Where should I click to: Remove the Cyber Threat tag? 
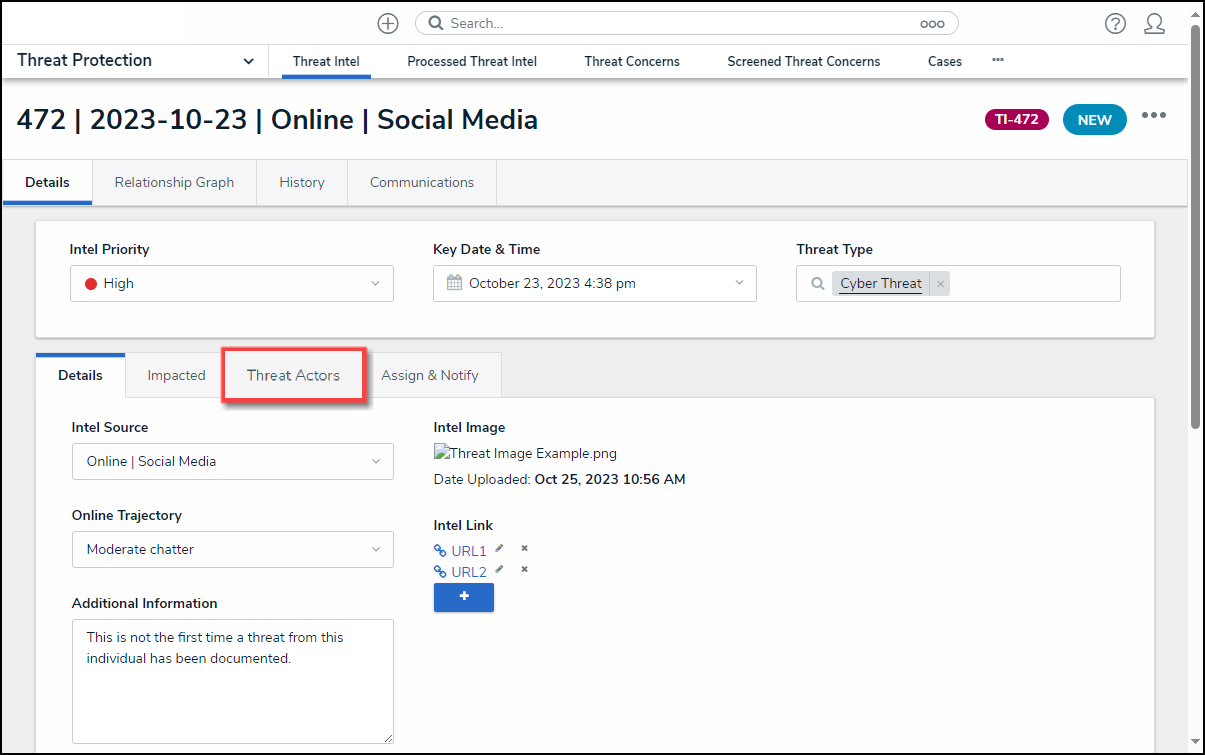pyautogui.click(x=940, y=284)
